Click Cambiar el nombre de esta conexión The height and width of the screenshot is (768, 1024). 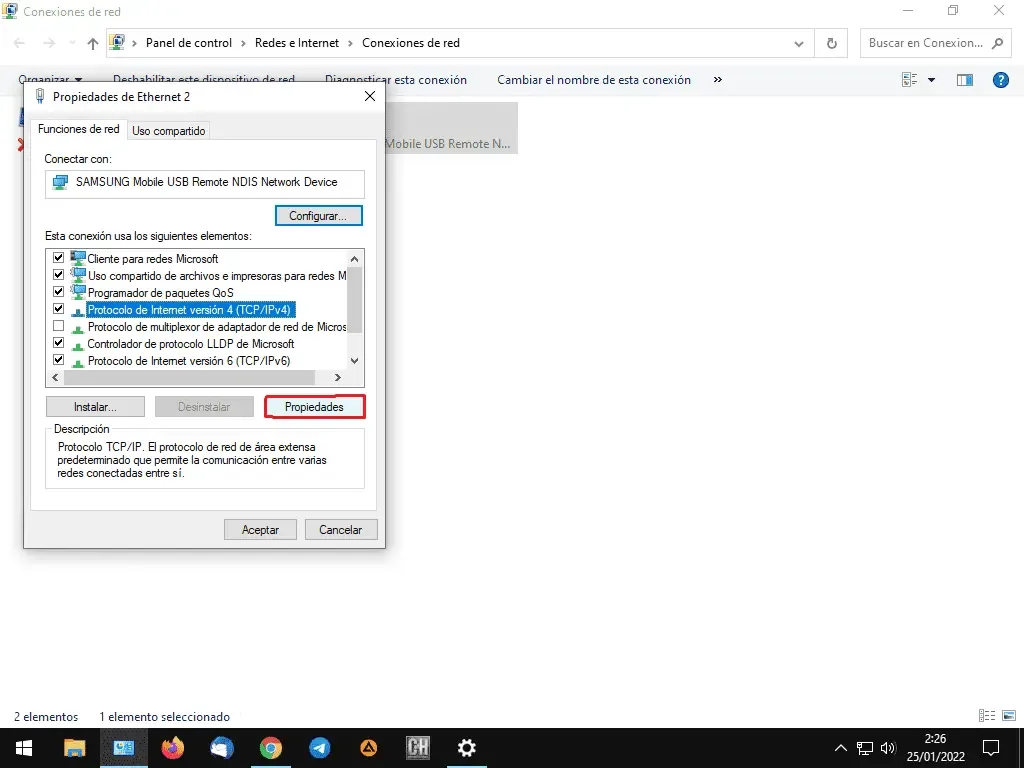point(594,80)
